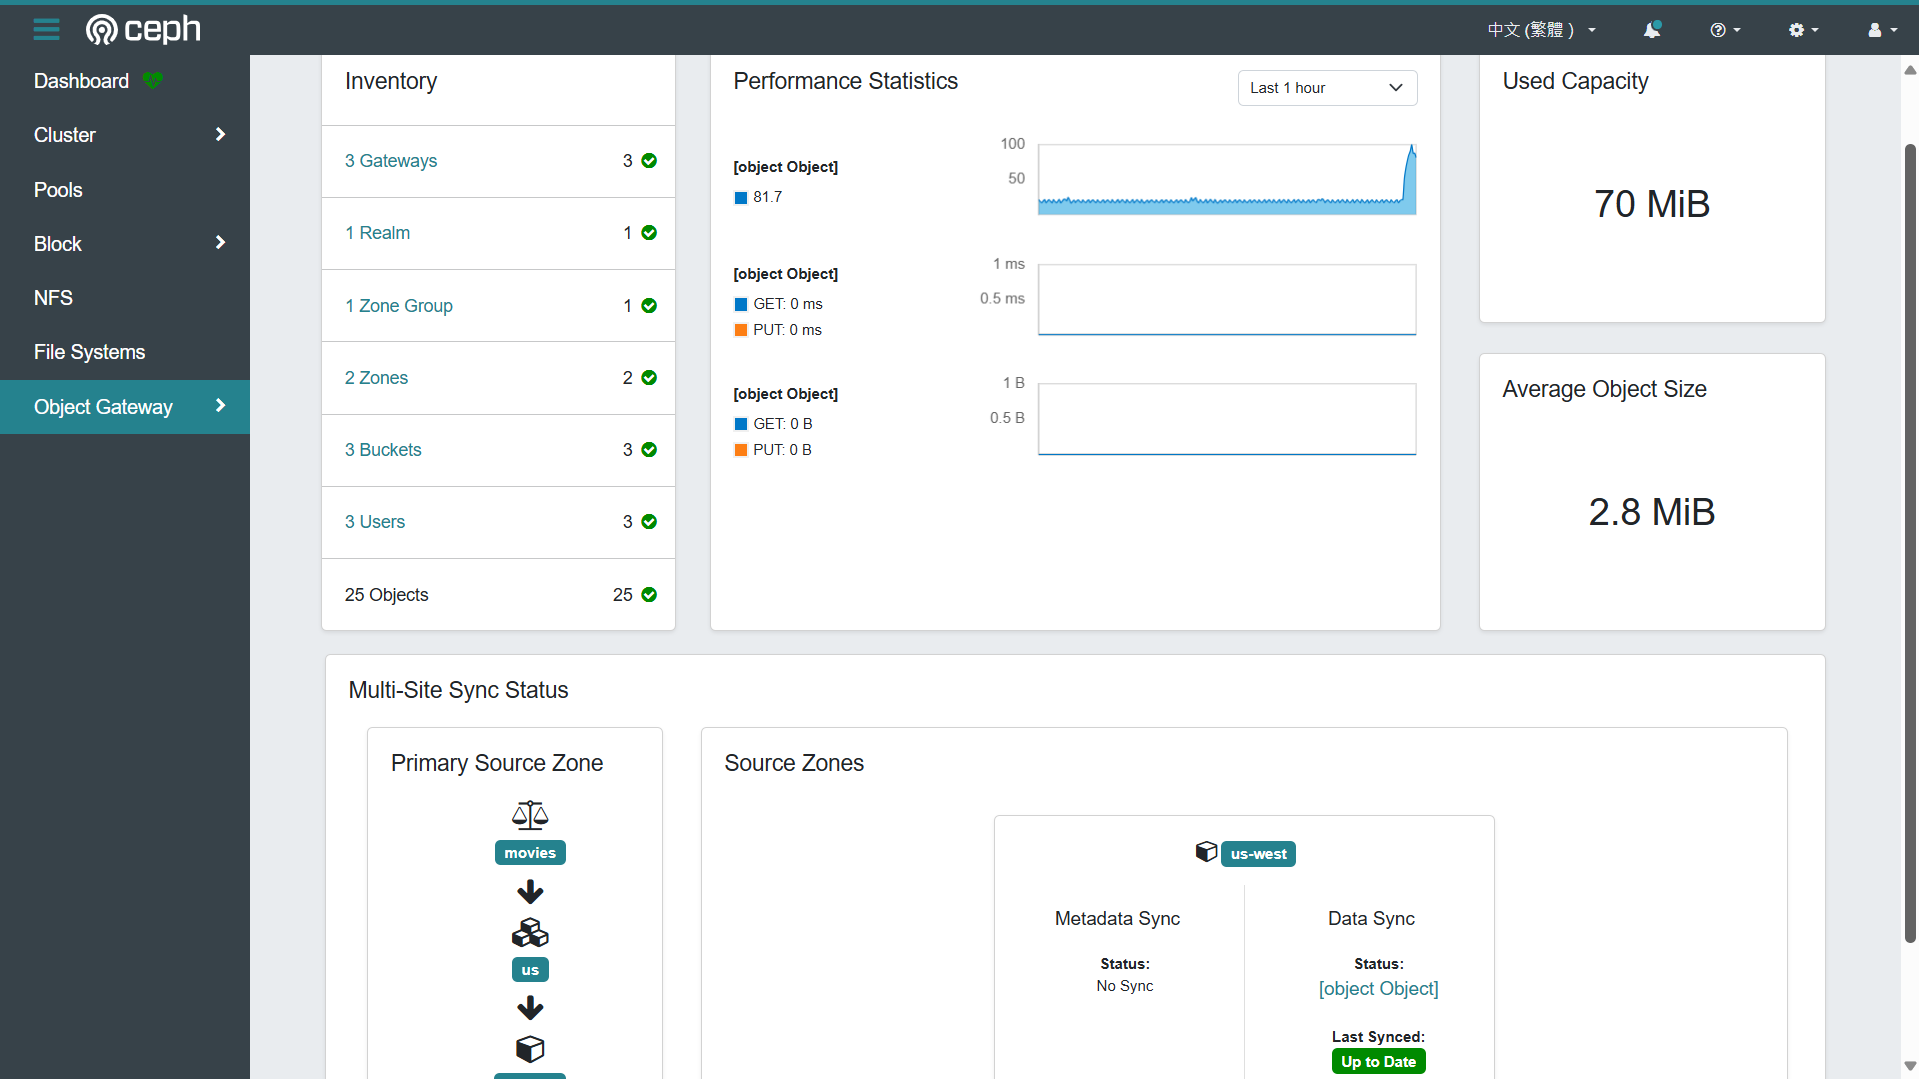The image size is (1919, 1079).
Task: Click the scrollbar up arrow
Action: (1910, 70)
